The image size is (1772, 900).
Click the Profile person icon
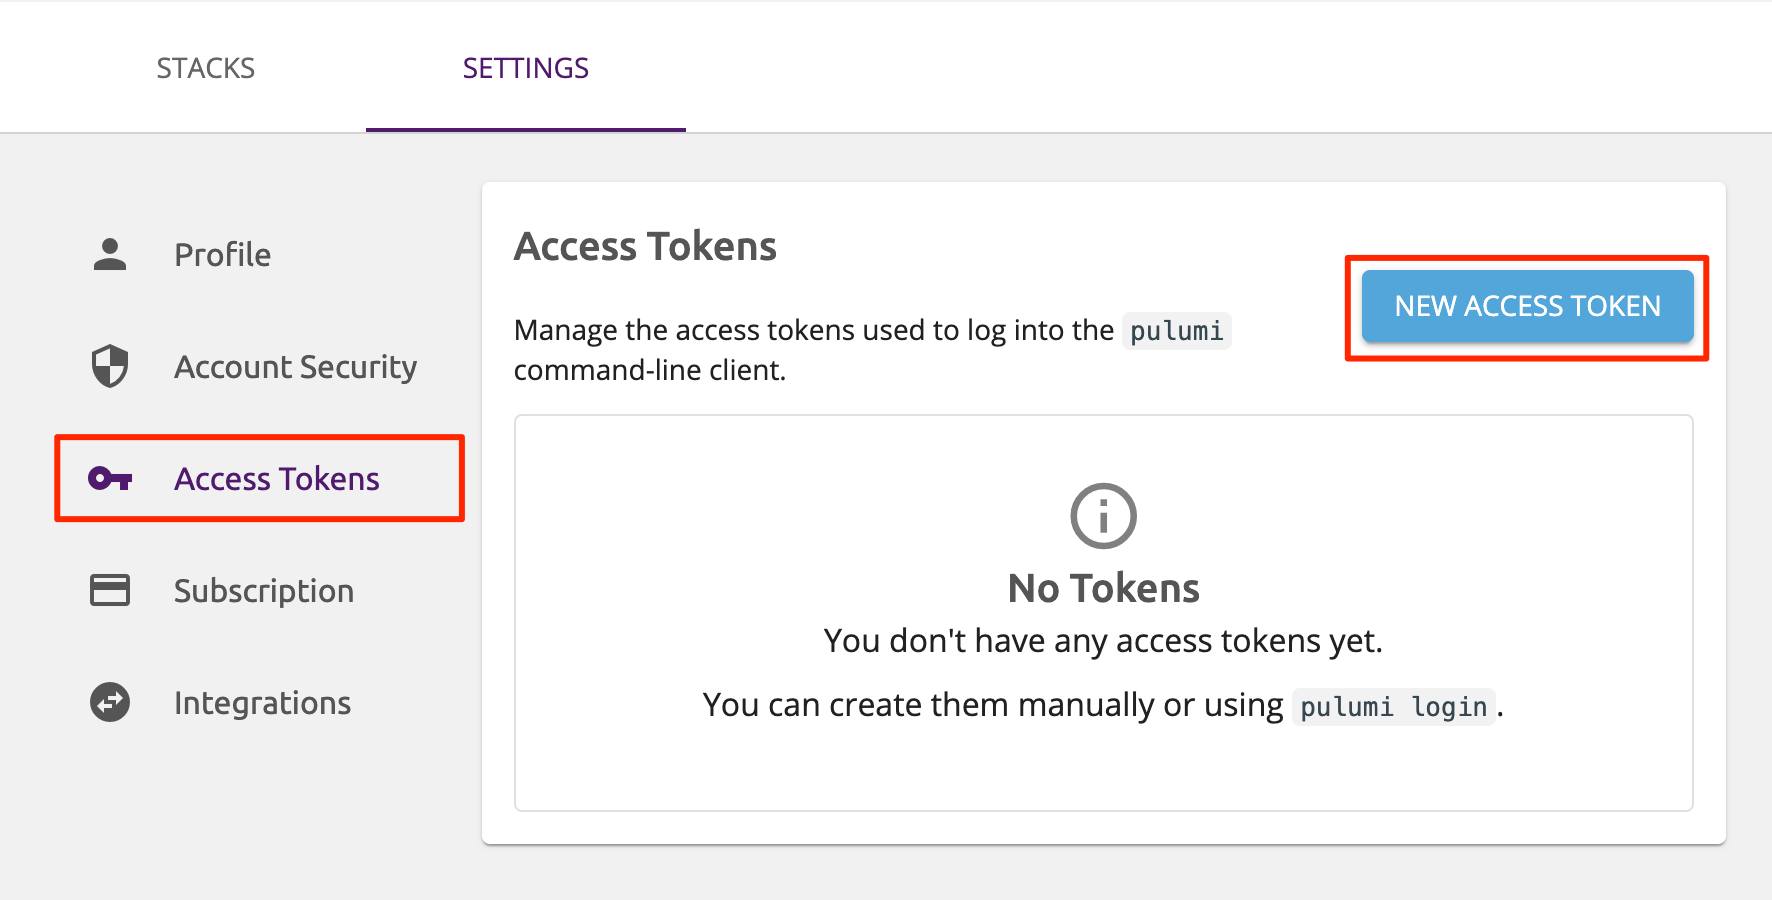[108, 255]
